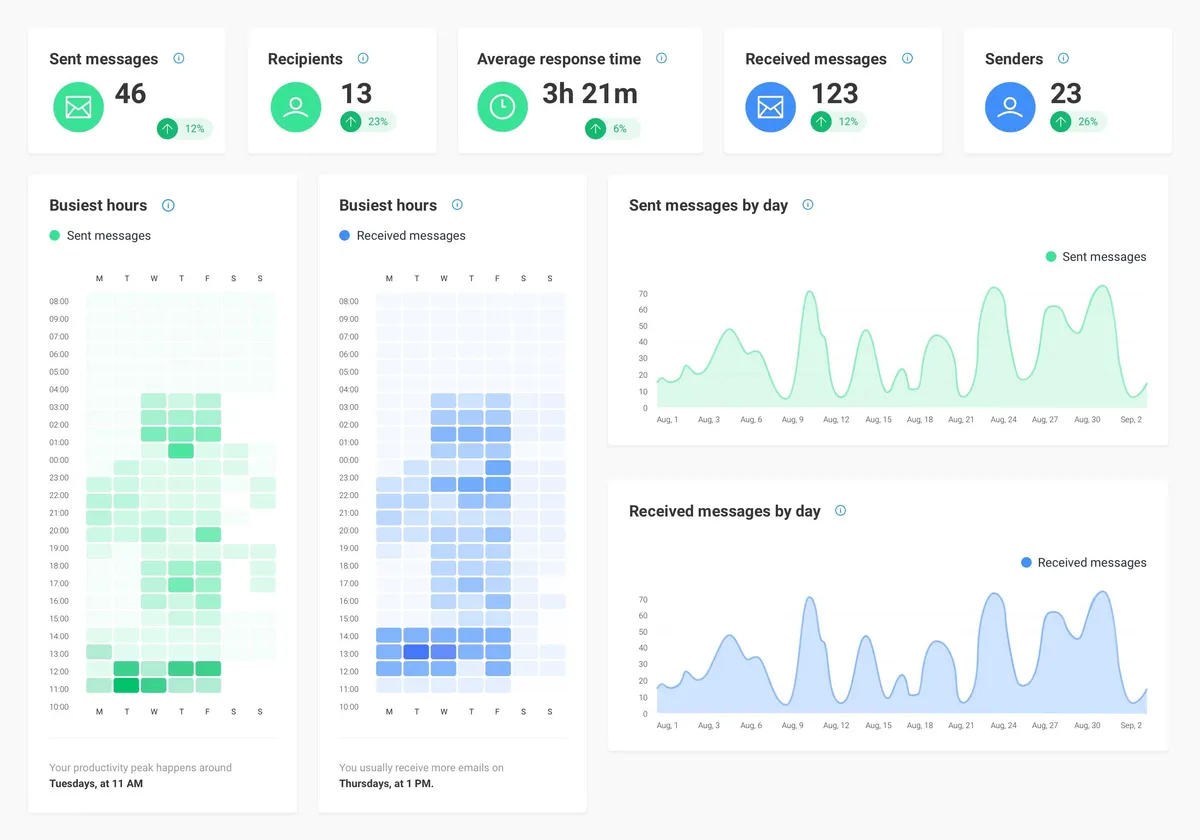This screenshot has height=840, width=1200.
Task: Click 'Thursdays, at 1 PM.' summary text
Action: (x=386, y=783)
